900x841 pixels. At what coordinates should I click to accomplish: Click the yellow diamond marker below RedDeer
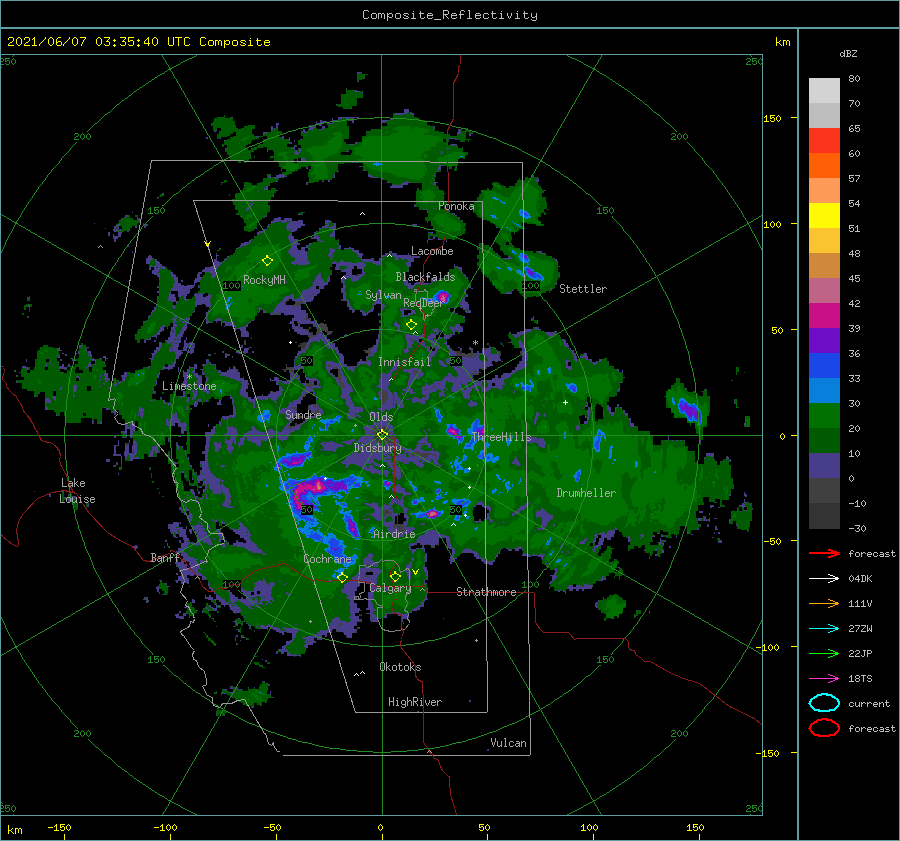pyautogui.click(x=411, y=325)
